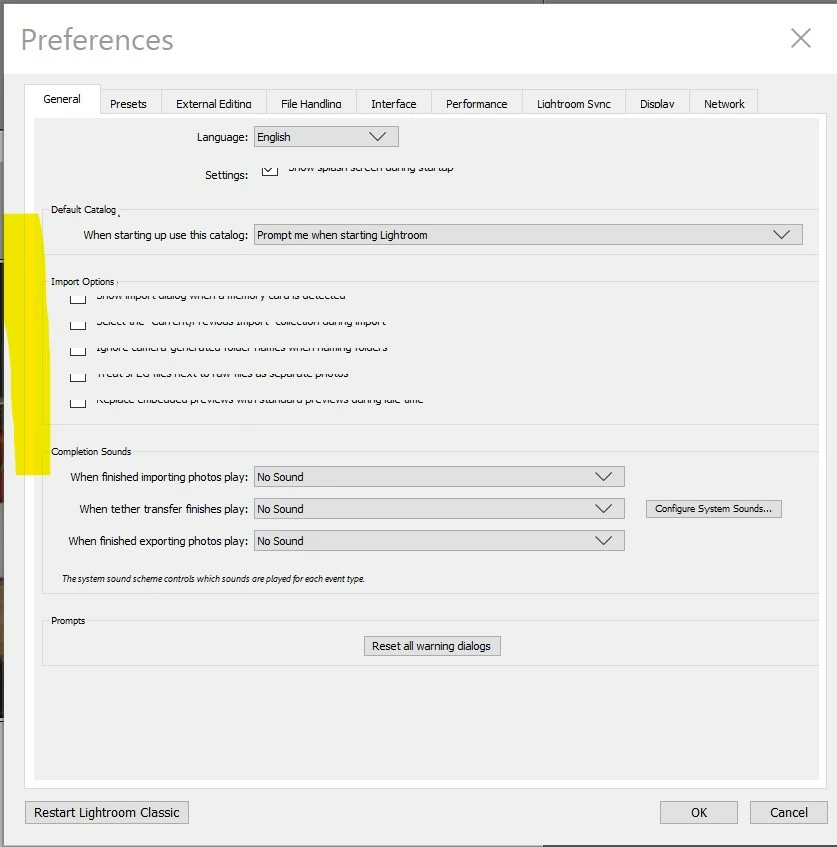837x847 pixels.
Task: Select the Lightroom Sync tab
Action: pyautogui.click(x=574, y=104)
